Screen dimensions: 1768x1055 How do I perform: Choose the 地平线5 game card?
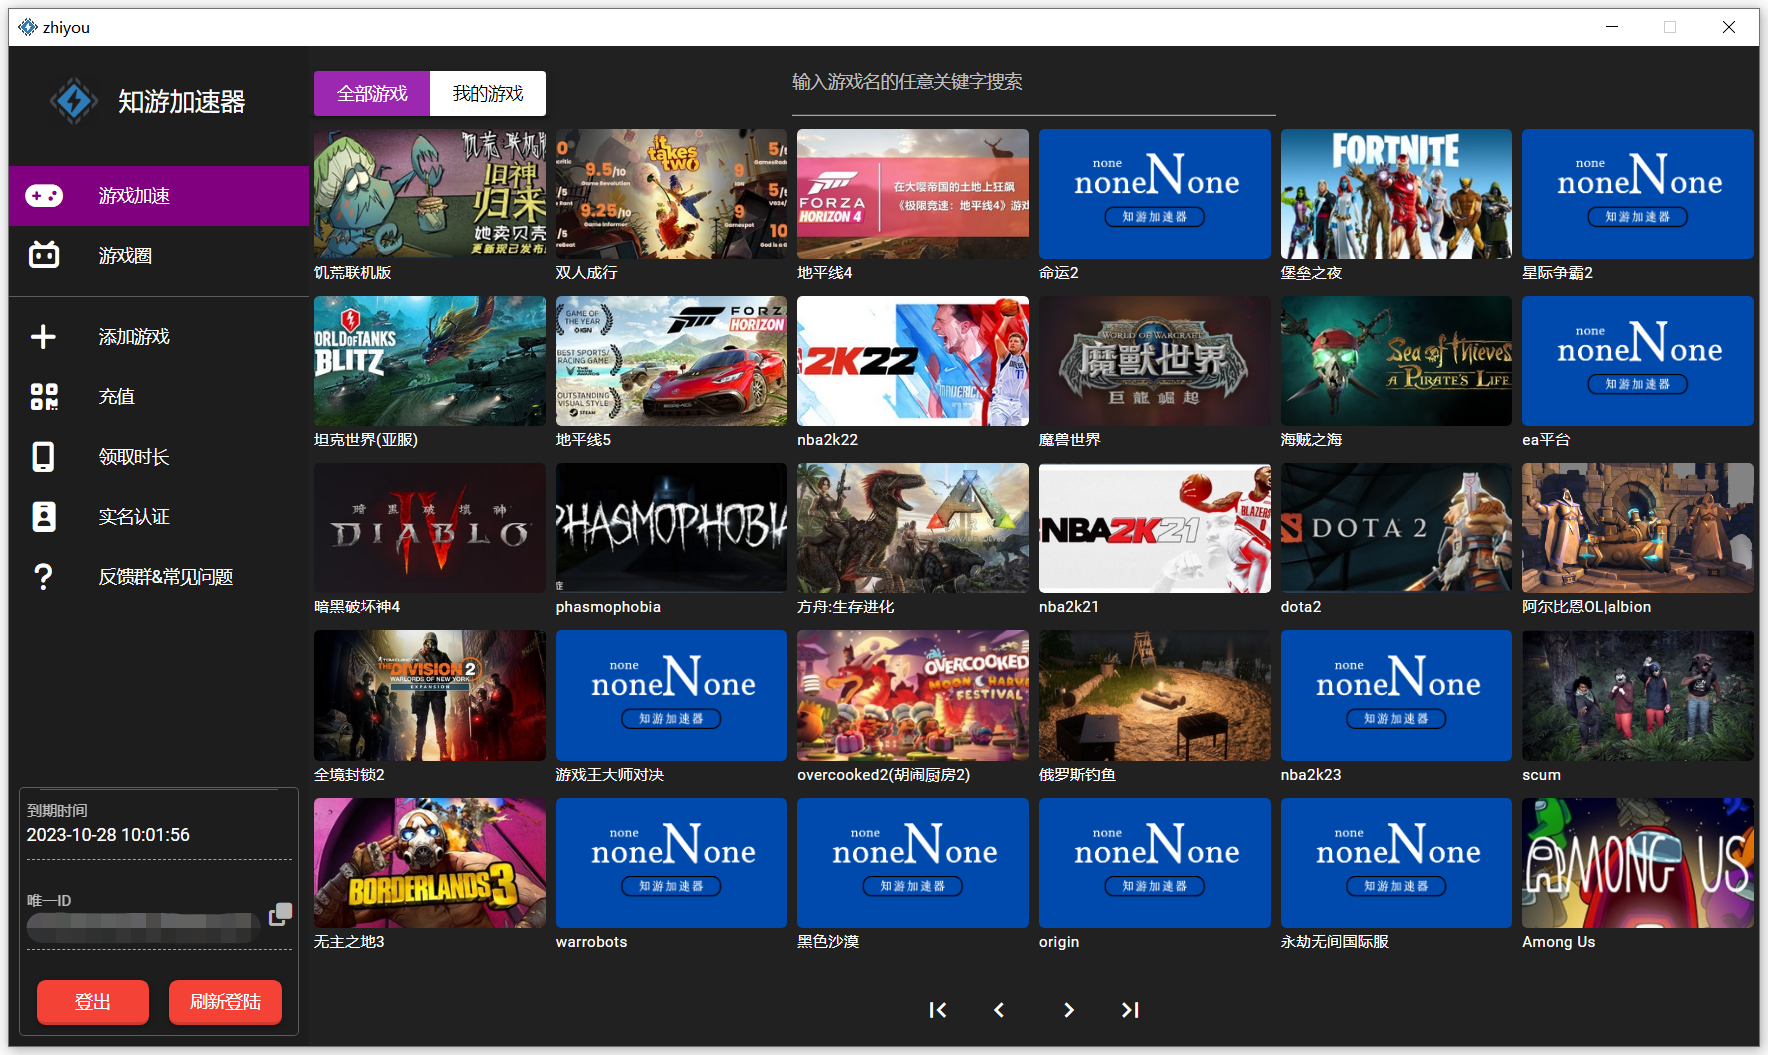pos(671,361)
